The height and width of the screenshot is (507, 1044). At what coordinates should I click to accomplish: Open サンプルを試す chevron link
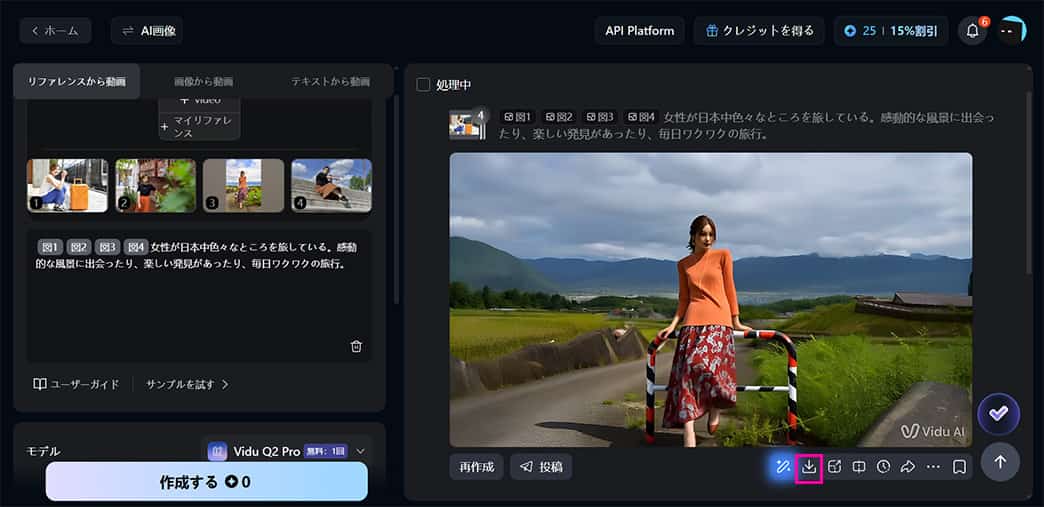[187, 384]
